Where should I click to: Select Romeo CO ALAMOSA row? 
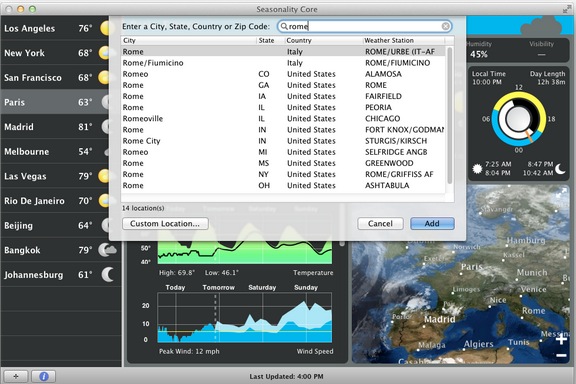[x=283, y=74]
